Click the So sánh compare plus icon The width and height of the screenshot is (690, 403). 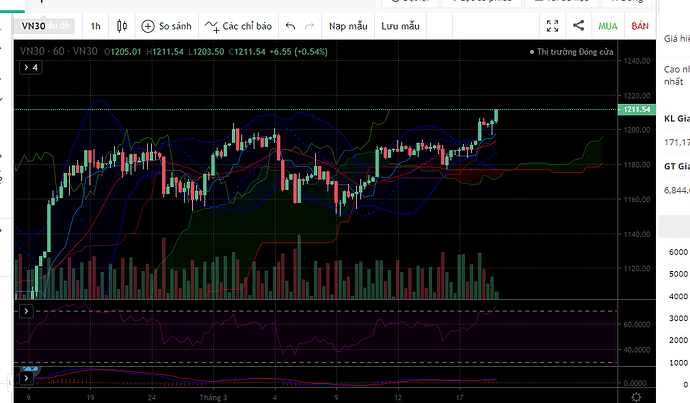coord(148,26)
